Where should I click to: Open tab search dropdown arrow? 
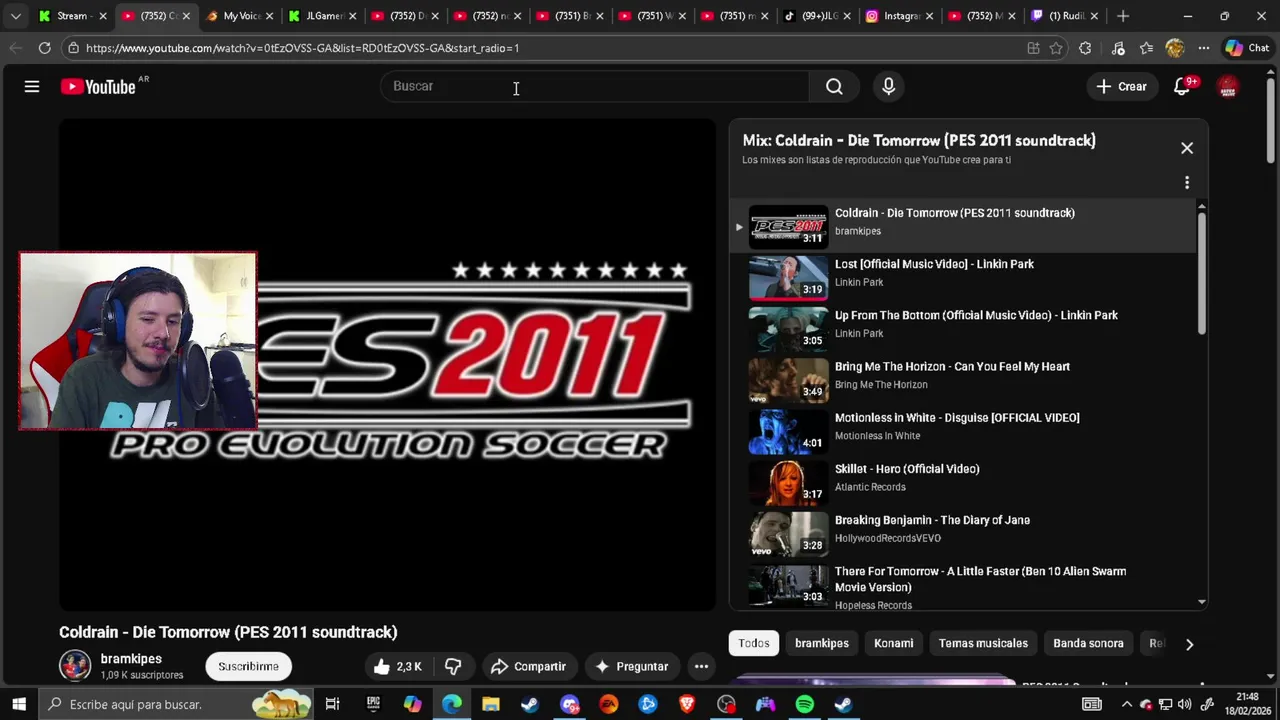point(15,16)
